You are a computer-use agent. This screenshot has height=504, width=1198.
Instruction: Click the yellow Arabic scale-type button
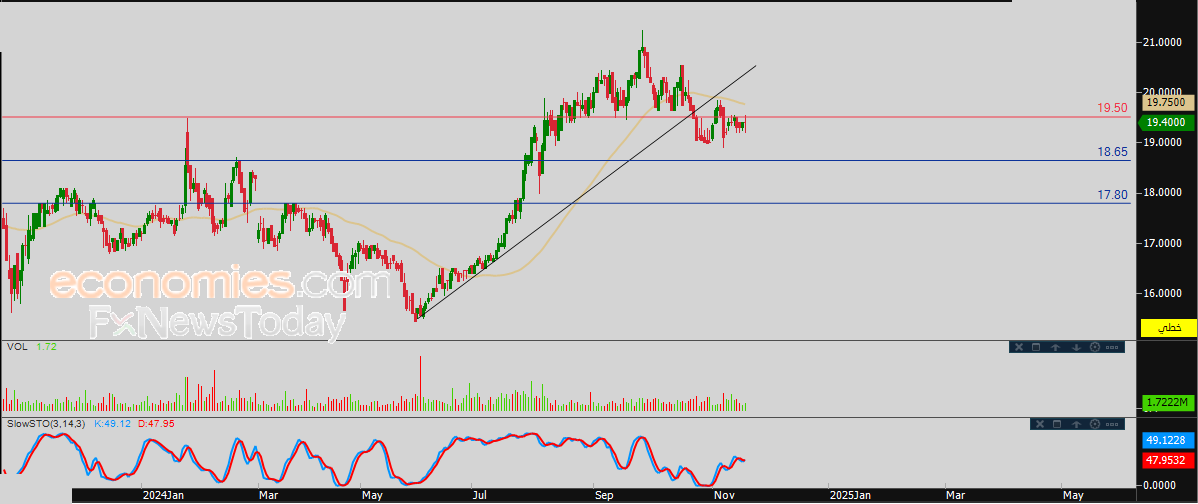tap(1168, 328)
